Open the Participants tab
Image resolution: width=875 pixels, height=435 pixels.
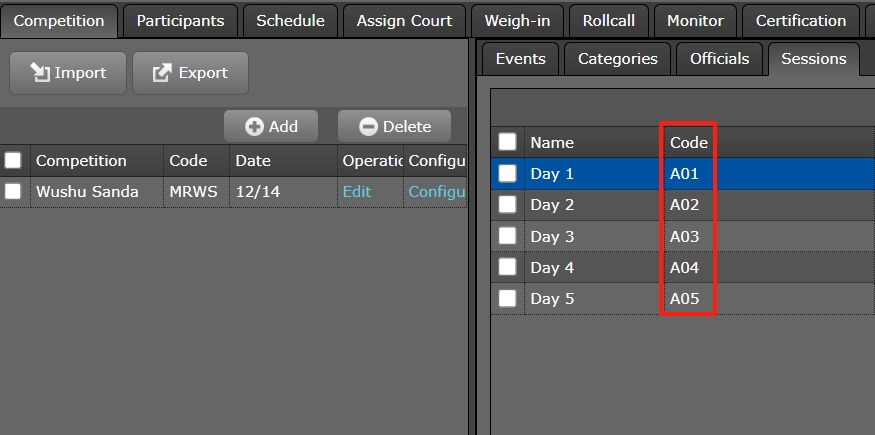coord(180,20)
